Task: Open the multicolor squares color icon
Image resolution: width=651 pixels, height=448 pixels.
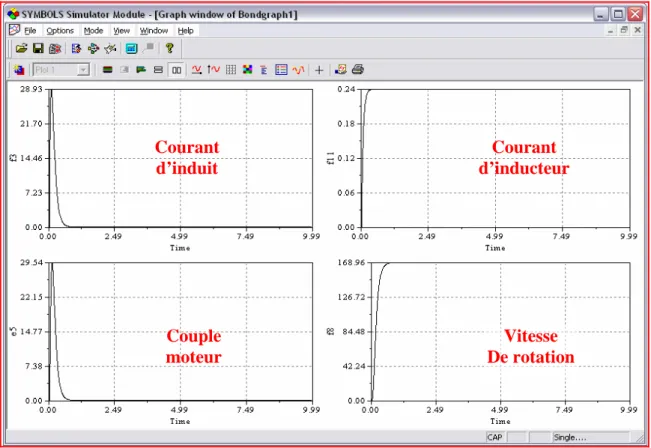Action: [x=247, y=70]
